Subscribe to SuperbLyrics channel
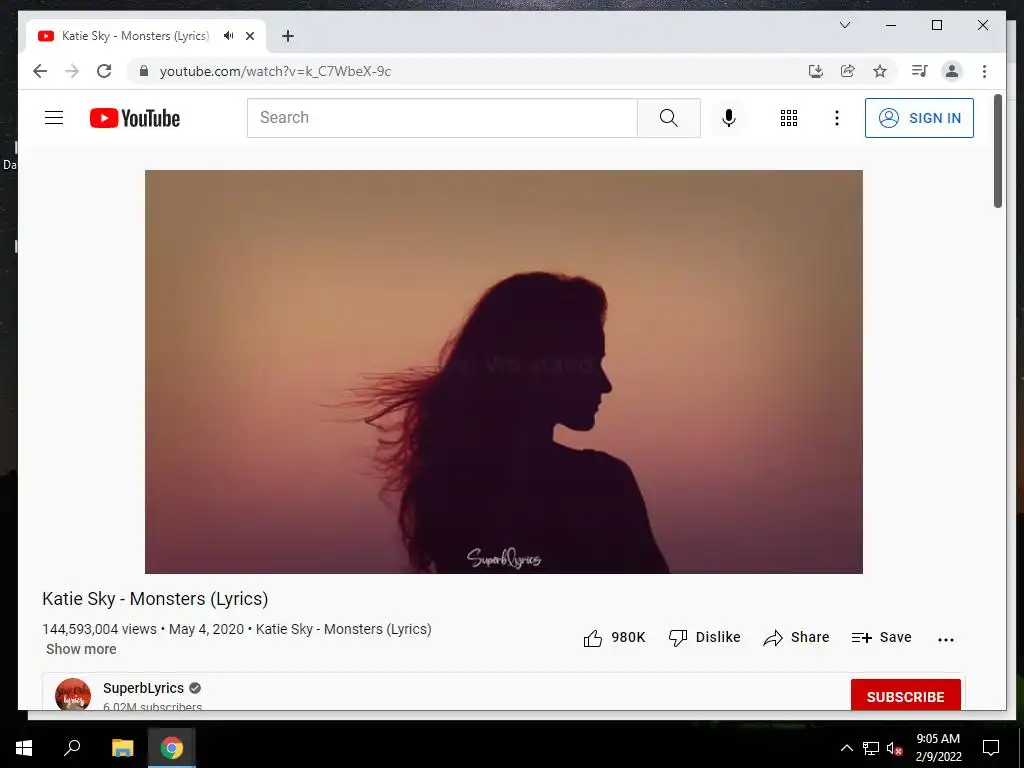This screenshot has height=768, width=1024. tap(905, 695)
